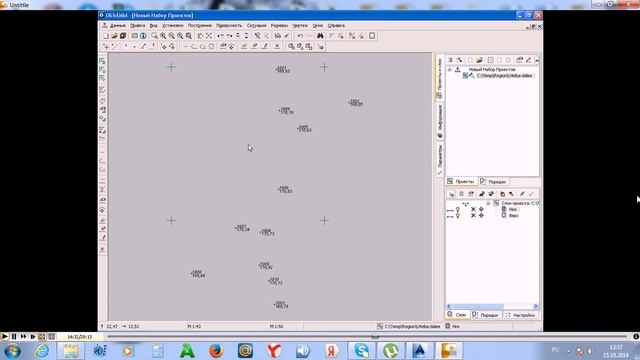This screenshot has height=360, width=640.
Task: Click the pan right arrow toolbar icon
Action: pos(229,36)
